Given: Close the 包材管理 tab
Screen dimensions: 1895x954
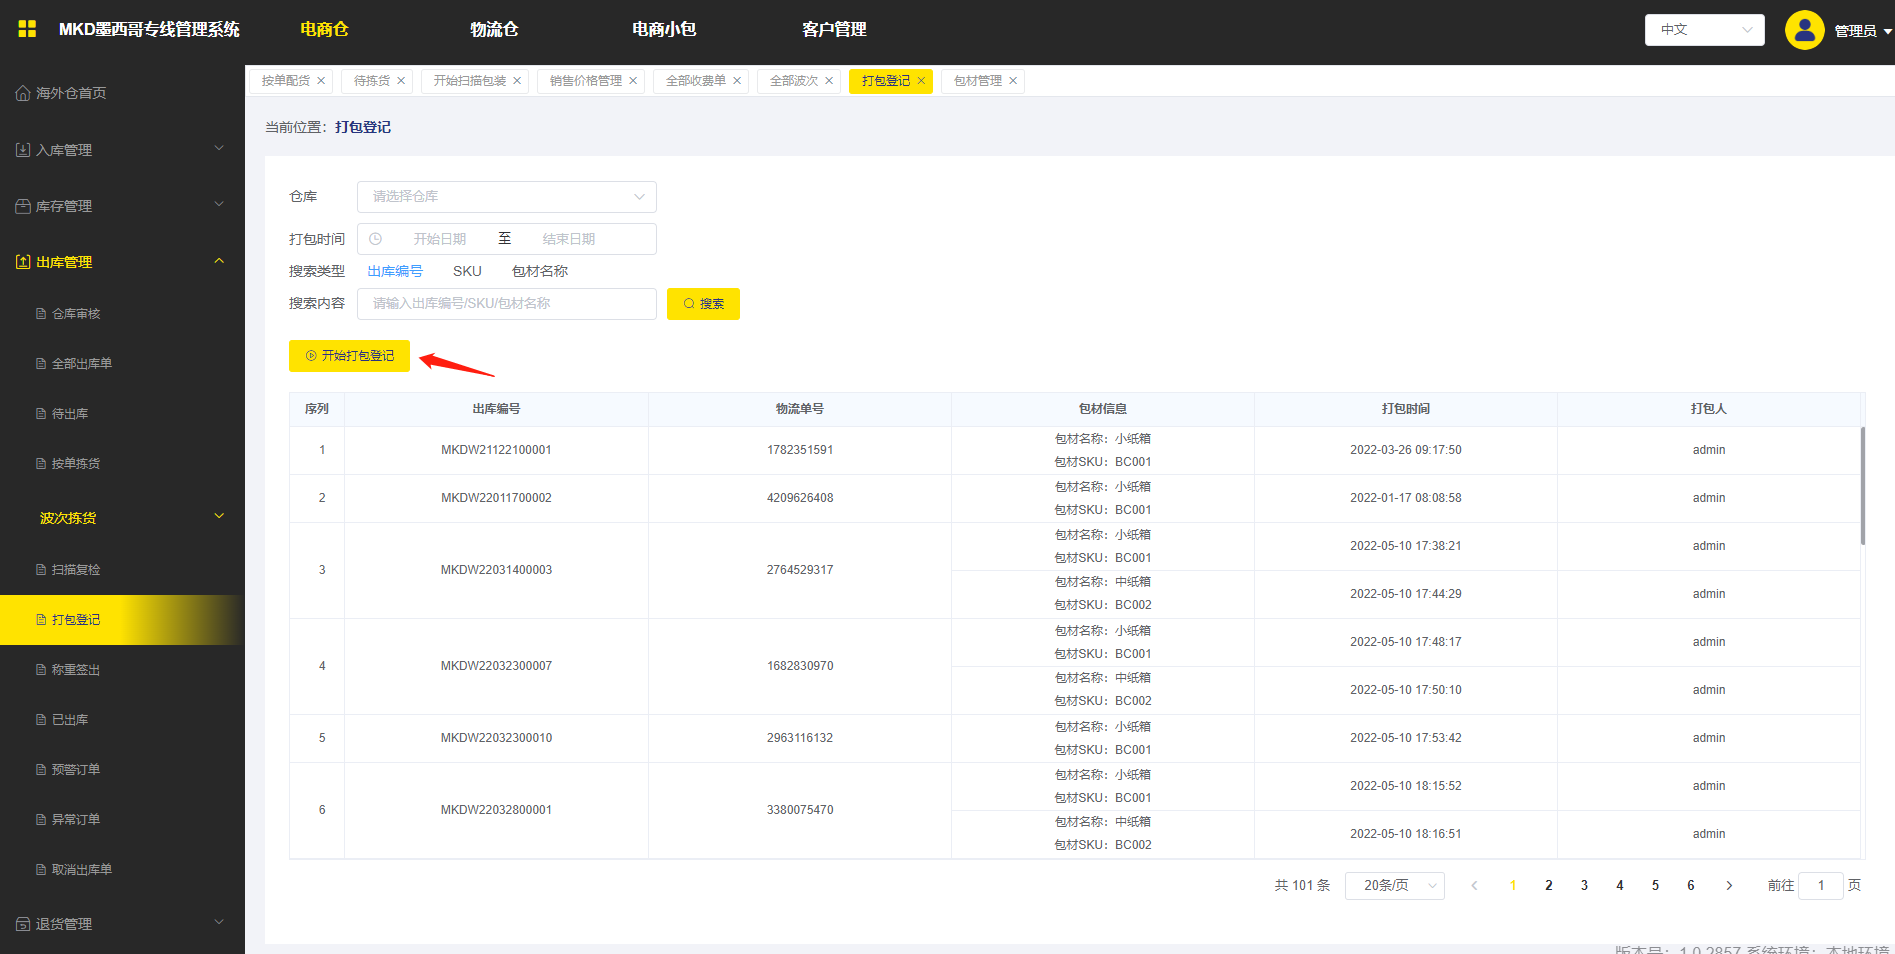Looking at the screenshot, I should pyautogui.click(x=1013, y=81).
